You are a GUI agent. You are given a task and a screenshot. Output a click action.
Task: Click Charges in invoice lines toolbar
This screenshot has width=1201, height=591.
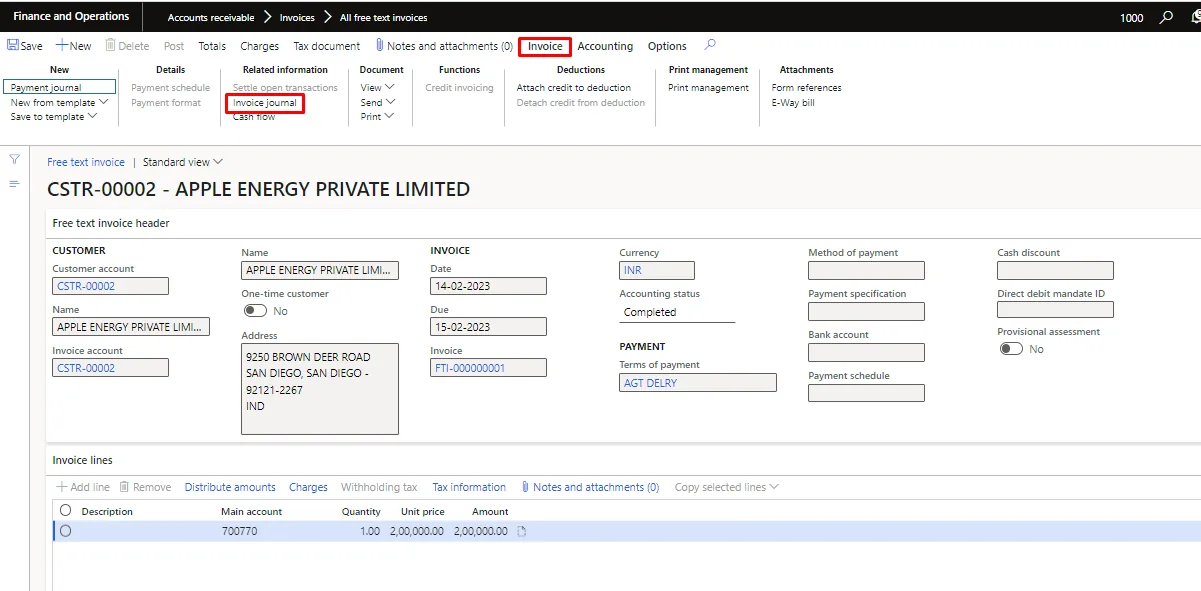coord(308,487)
